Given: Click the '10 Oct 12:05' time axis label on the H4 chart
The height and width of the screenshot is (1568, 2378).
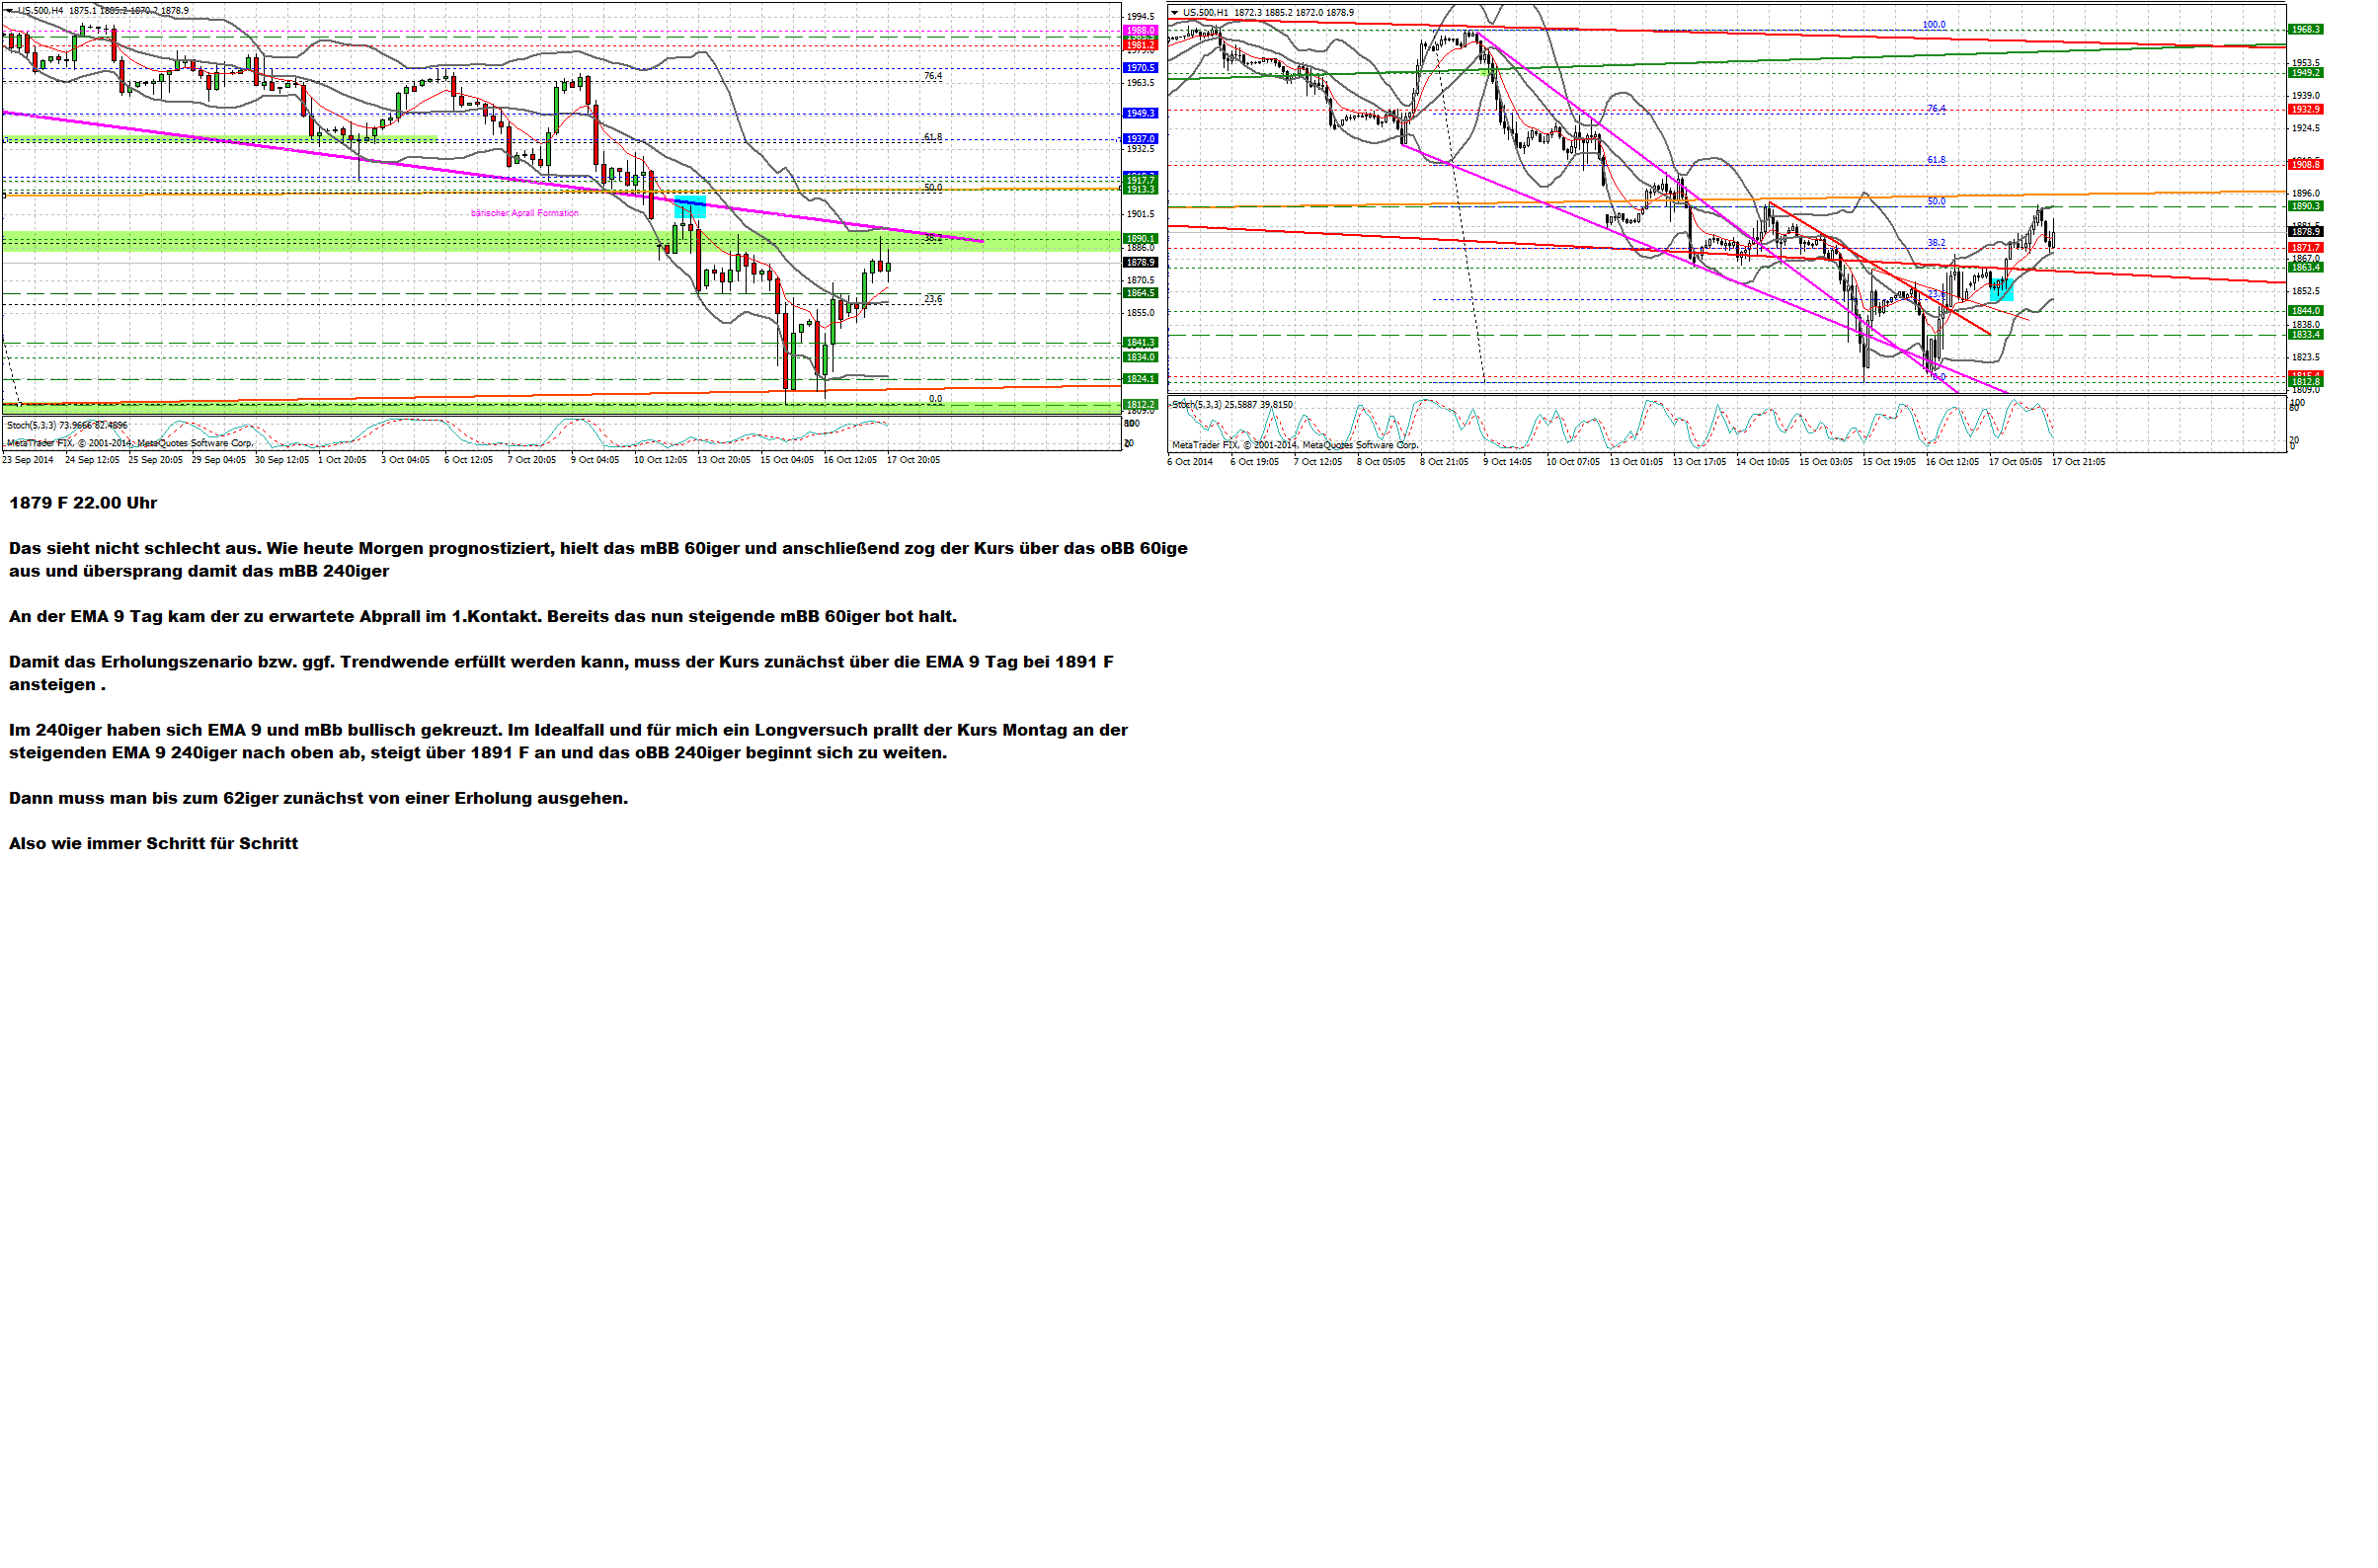Looking at the screenshot, I should tap(660, 460).
